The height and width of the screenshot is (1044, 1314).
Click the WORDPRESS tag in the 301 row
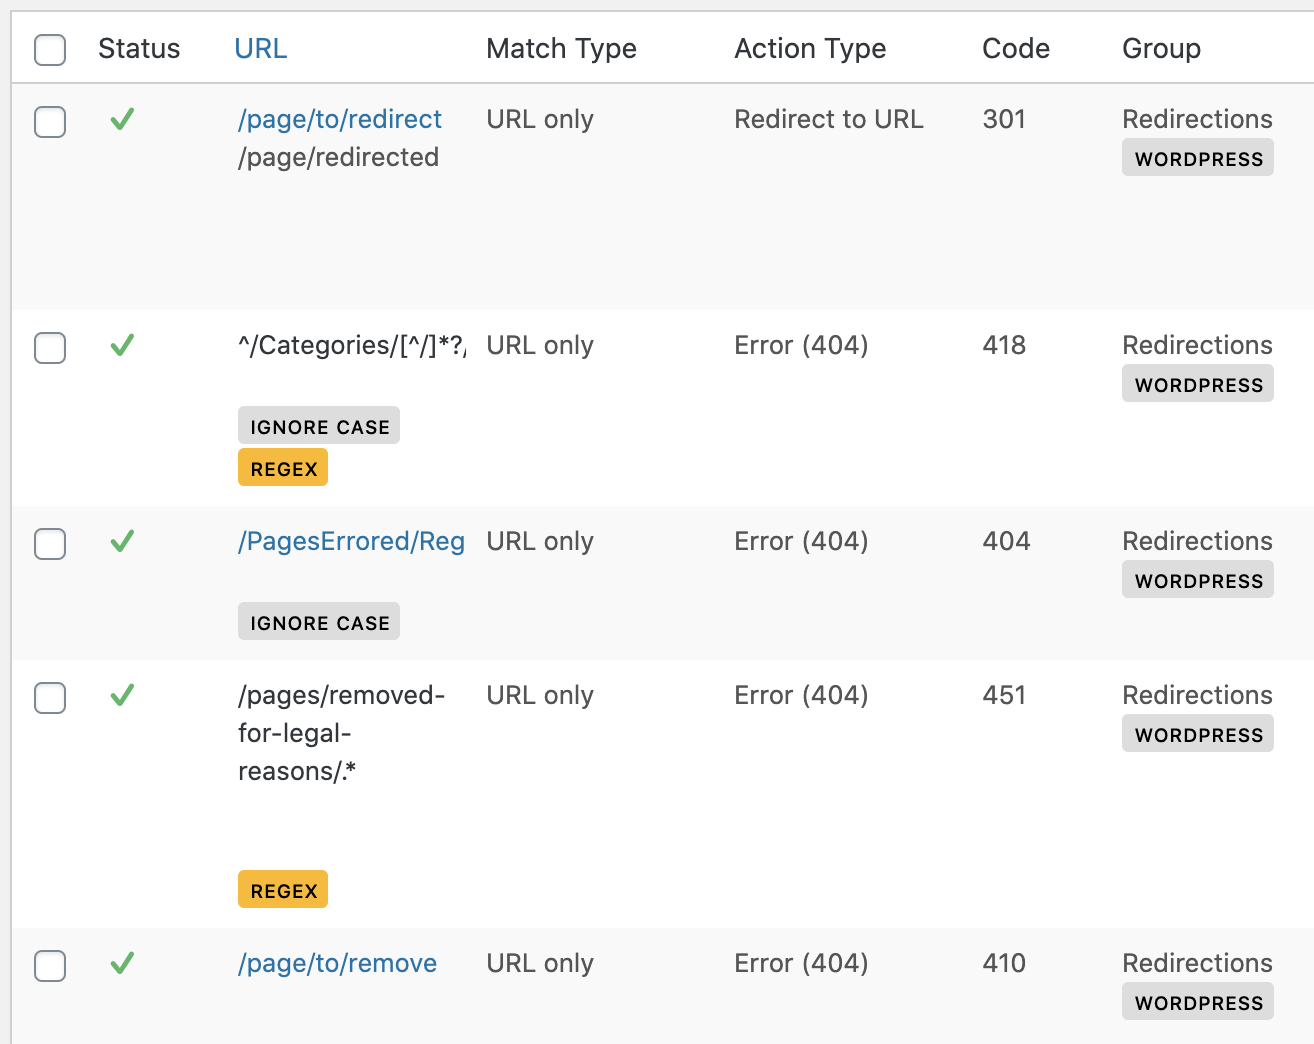(x=1198, y=159)
